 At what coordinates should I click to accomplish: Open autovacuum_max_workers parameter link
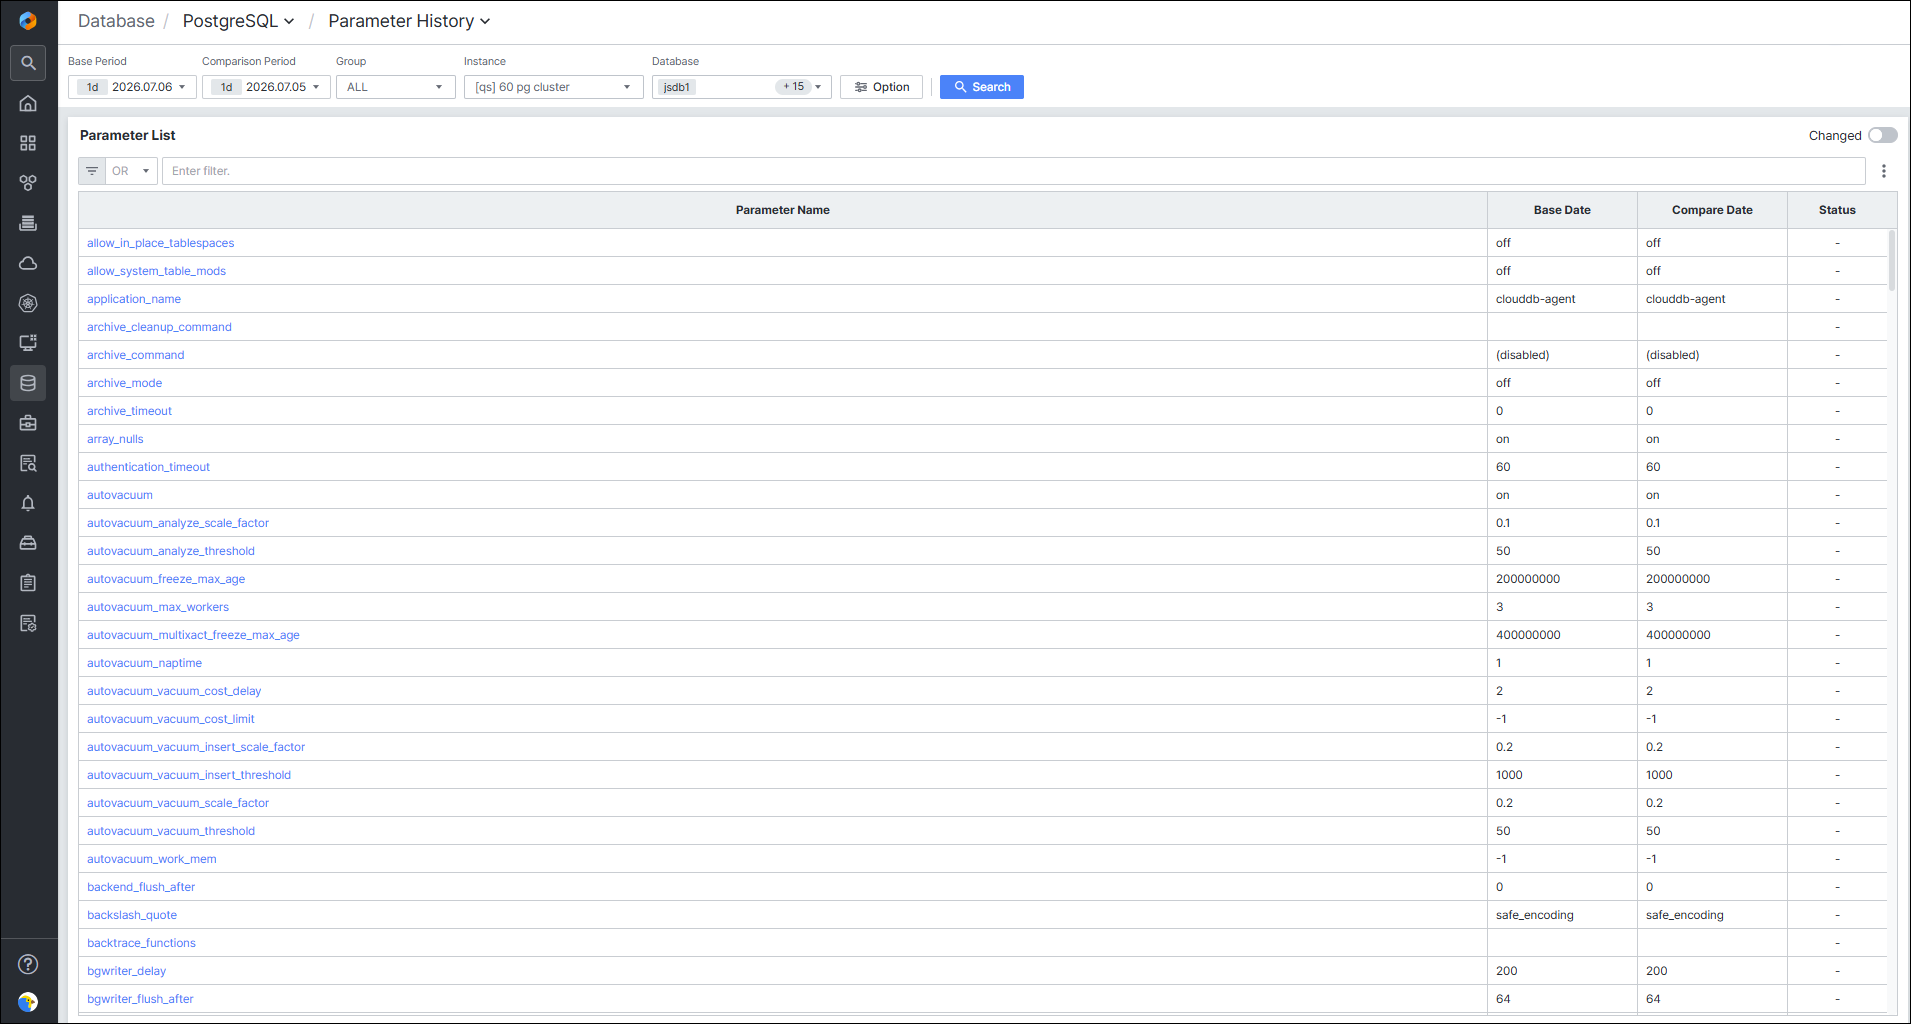[x=158, y=607]
